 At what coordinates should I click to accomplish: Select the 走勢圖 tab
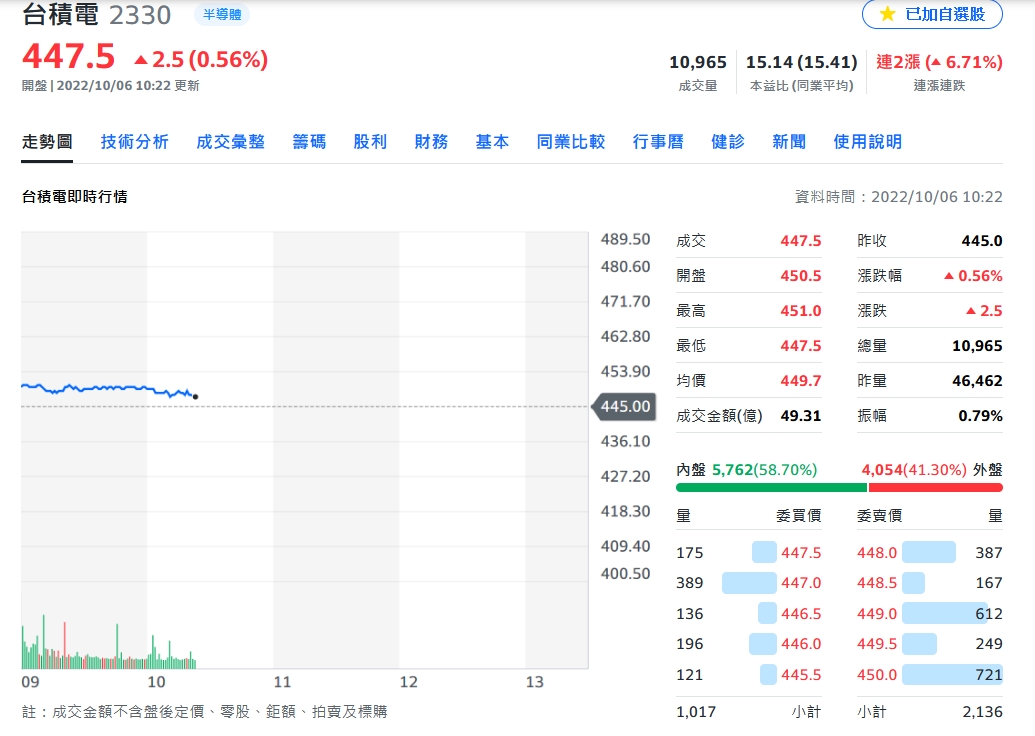tap(47, 142)
